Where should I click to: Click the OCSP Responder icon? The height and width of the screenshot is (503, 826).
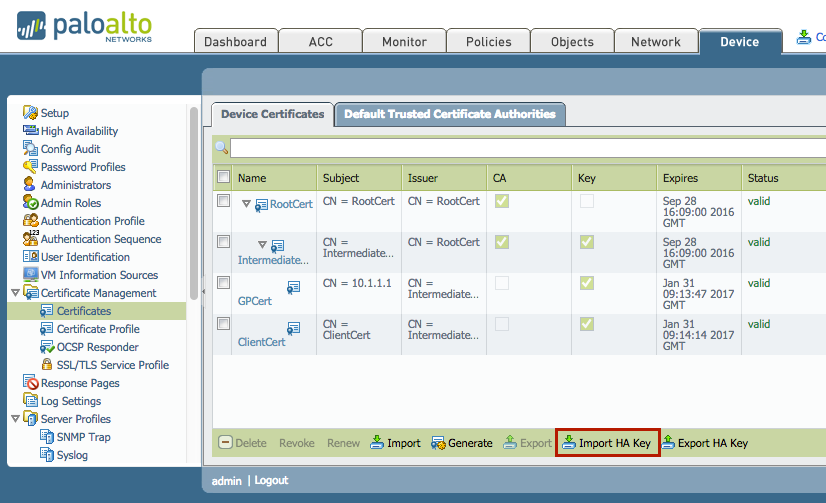pyautogui.click(x=47, y=347)
